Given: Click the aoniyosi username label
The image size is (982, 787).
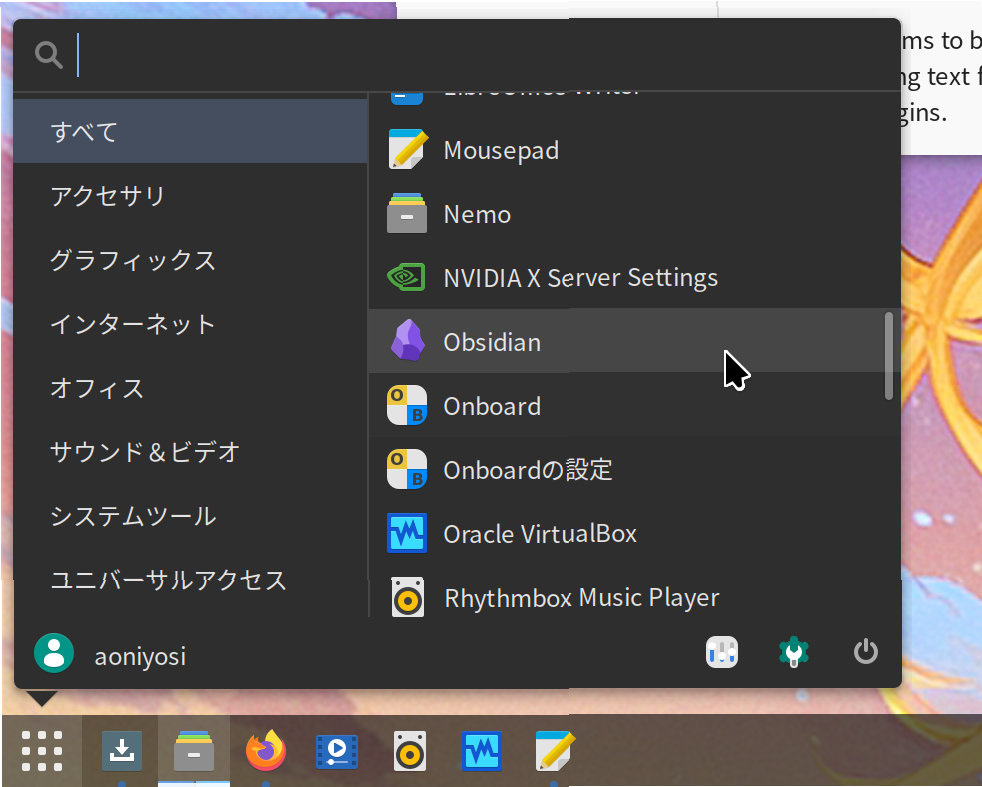Looking at the screenshot, I should tap(140, 656).
